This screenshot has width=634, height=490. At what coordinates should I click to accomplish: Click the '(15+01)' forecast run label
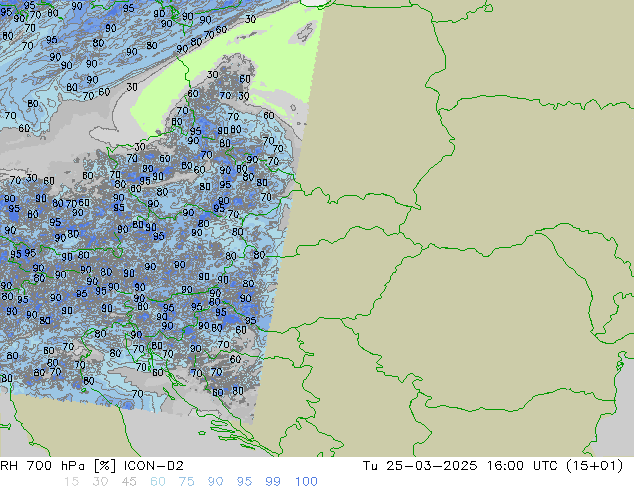click(x=594, y=466)
